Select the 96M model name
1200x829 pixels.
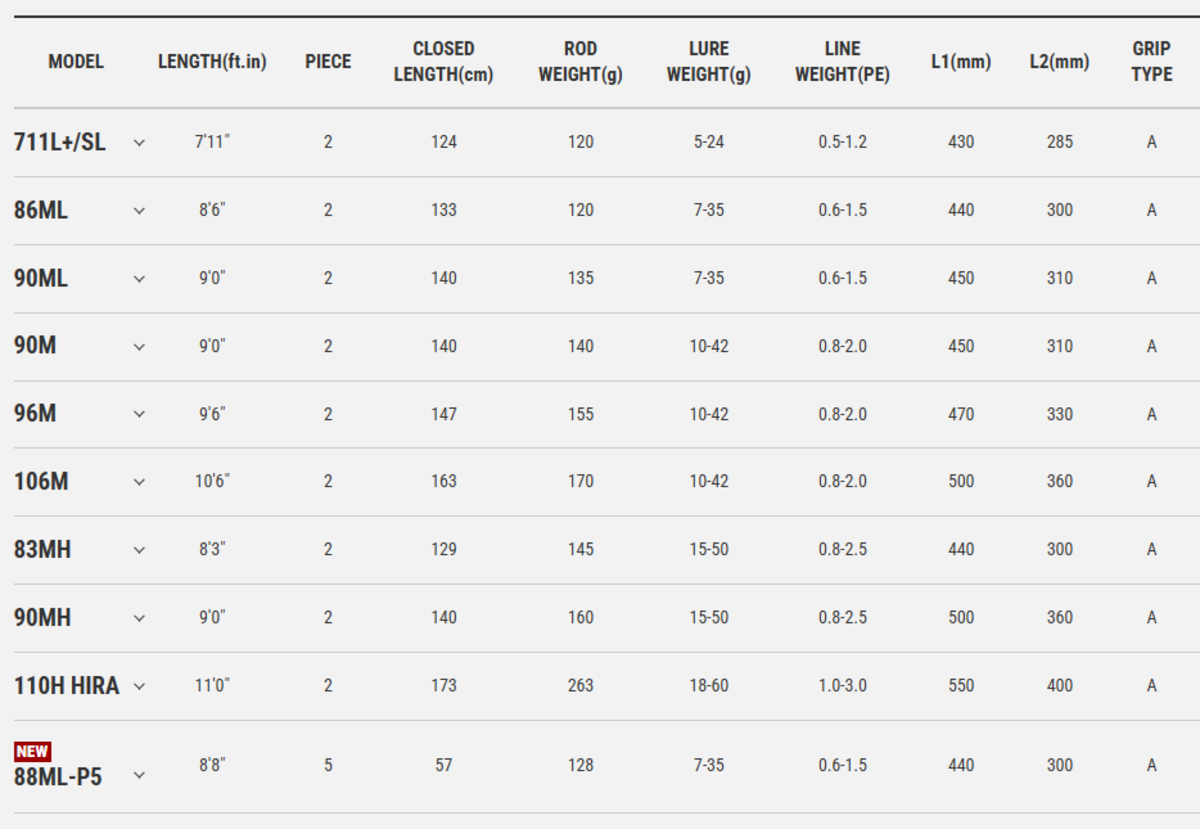coord(35,414)
